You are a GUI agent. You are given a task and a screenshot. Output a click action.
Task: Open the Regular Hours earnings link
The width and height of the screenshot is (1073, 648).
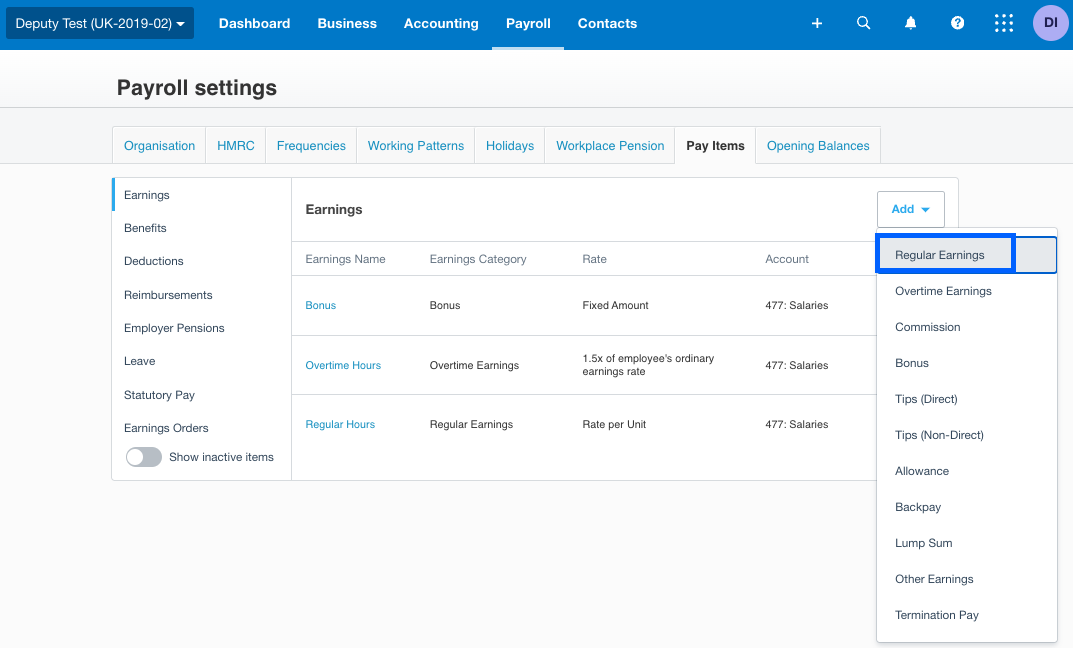tap(340, 424)
